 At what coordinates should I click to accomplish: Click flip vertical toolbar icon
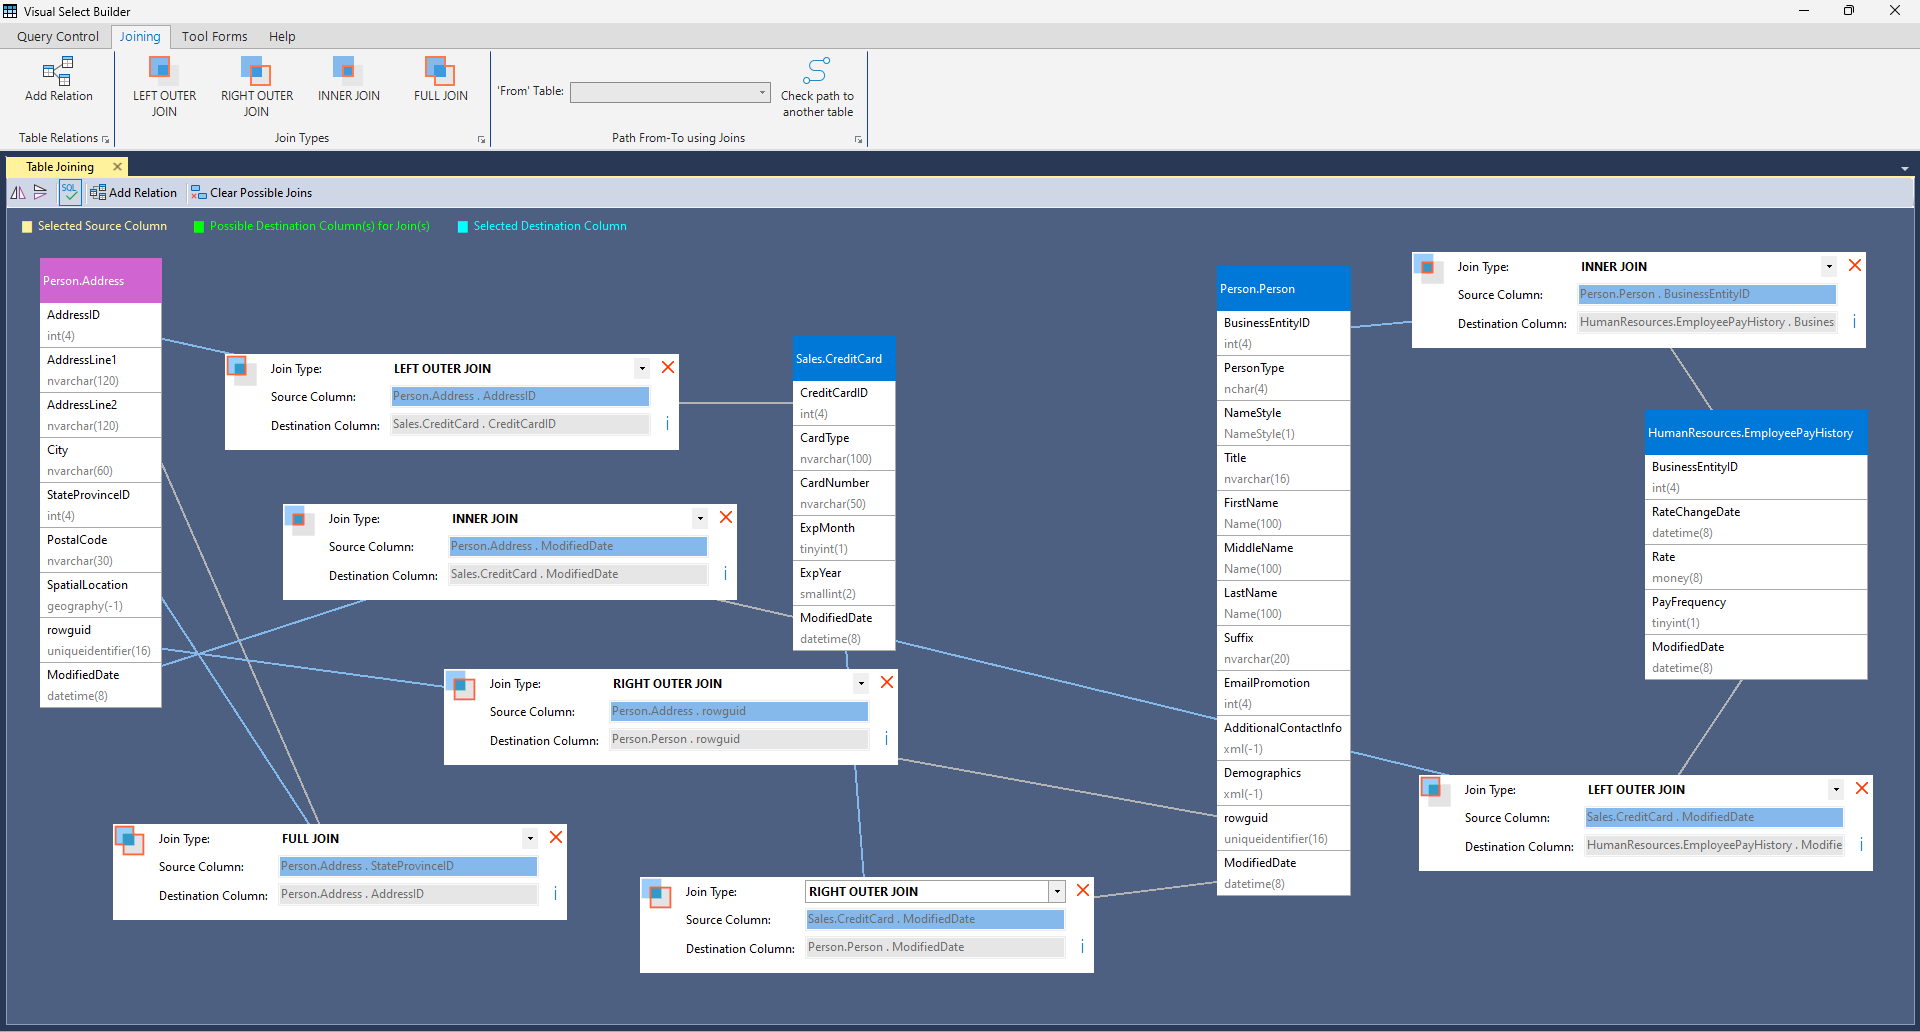pyautogui.click(x=40, y=192)
